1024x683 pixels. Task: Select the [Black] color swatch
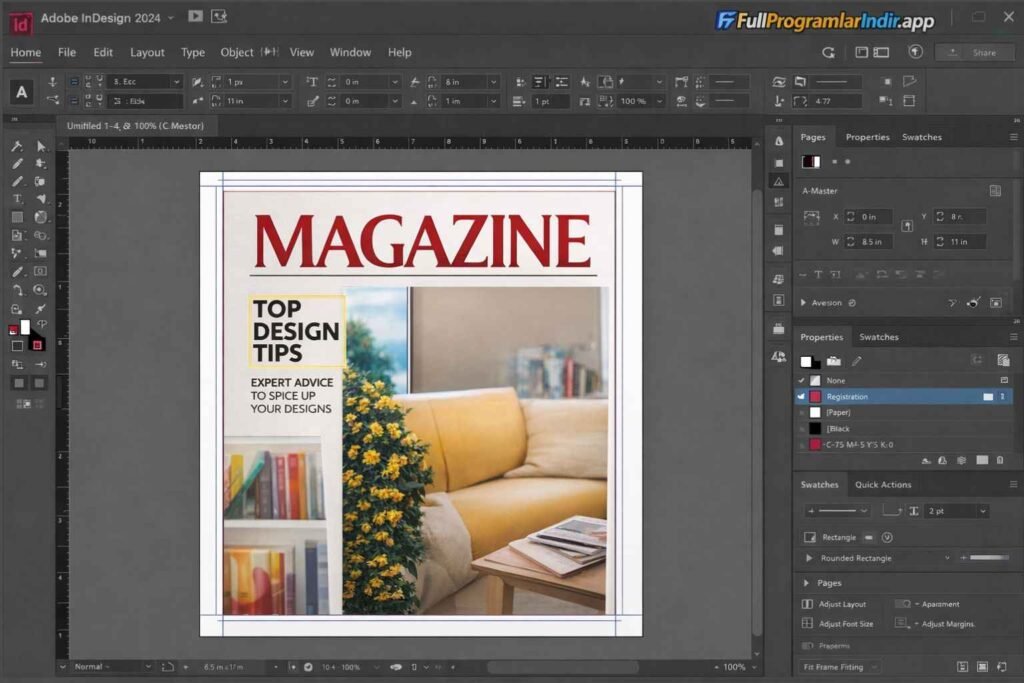(x=815, y=428)
